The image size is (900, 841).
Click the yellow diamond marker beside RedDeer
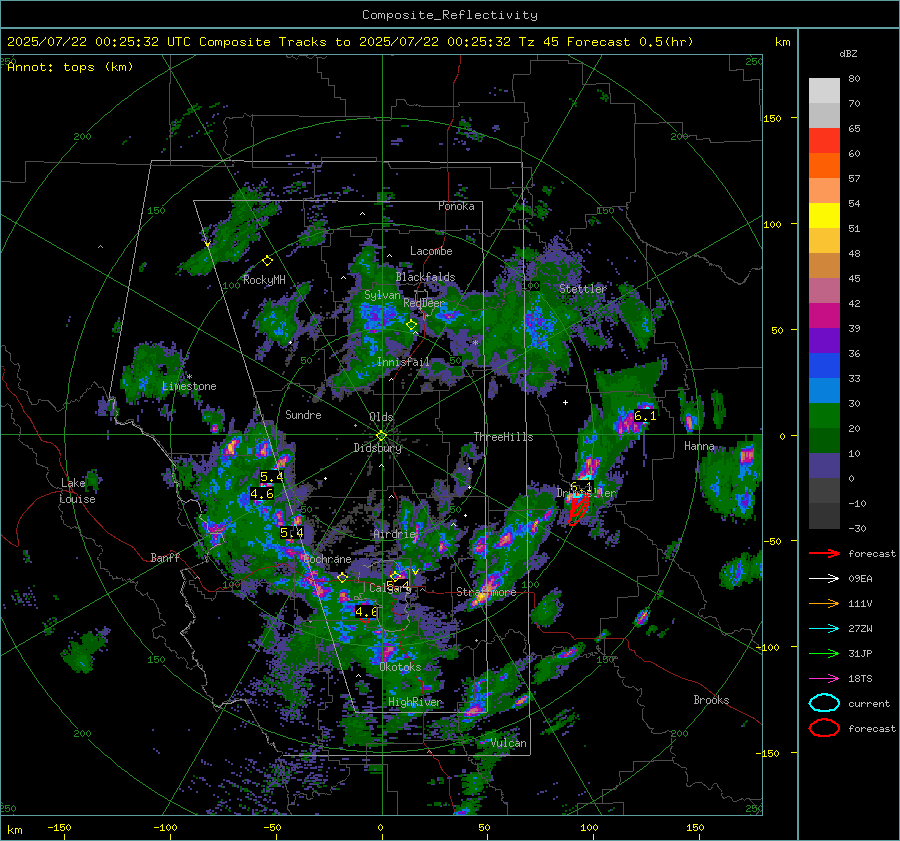click(411, 325)
